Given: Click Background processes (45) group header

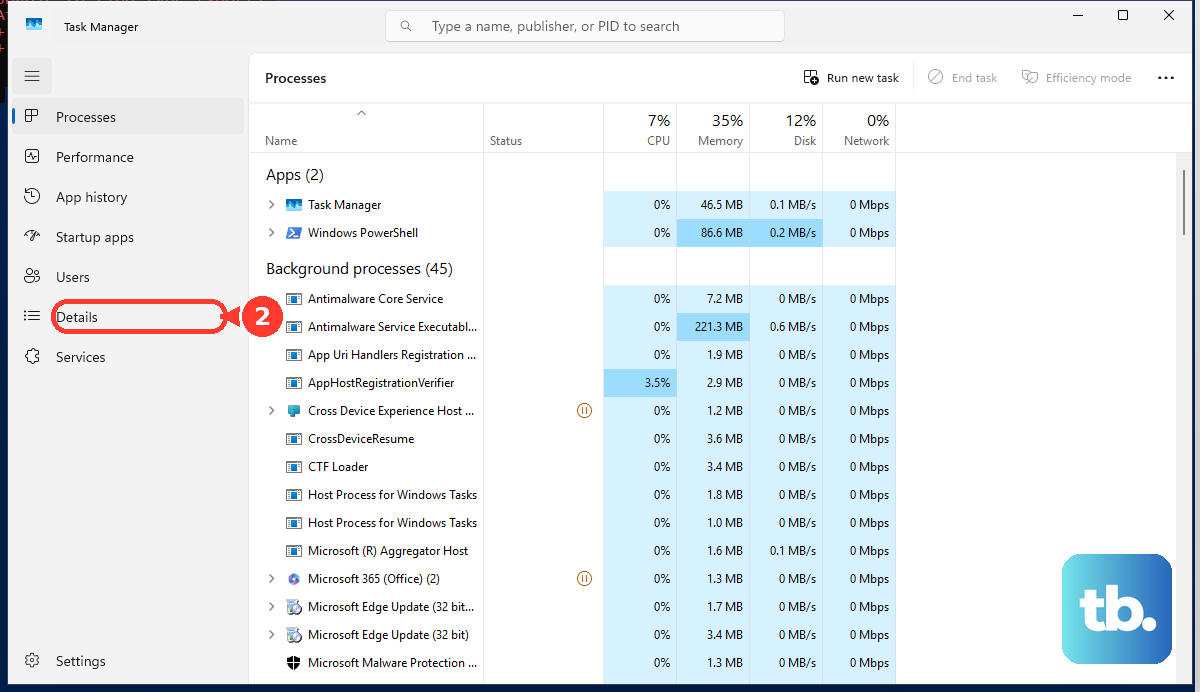Looking at the screenshot, I should pyautogui.click(x=359, y=269).
